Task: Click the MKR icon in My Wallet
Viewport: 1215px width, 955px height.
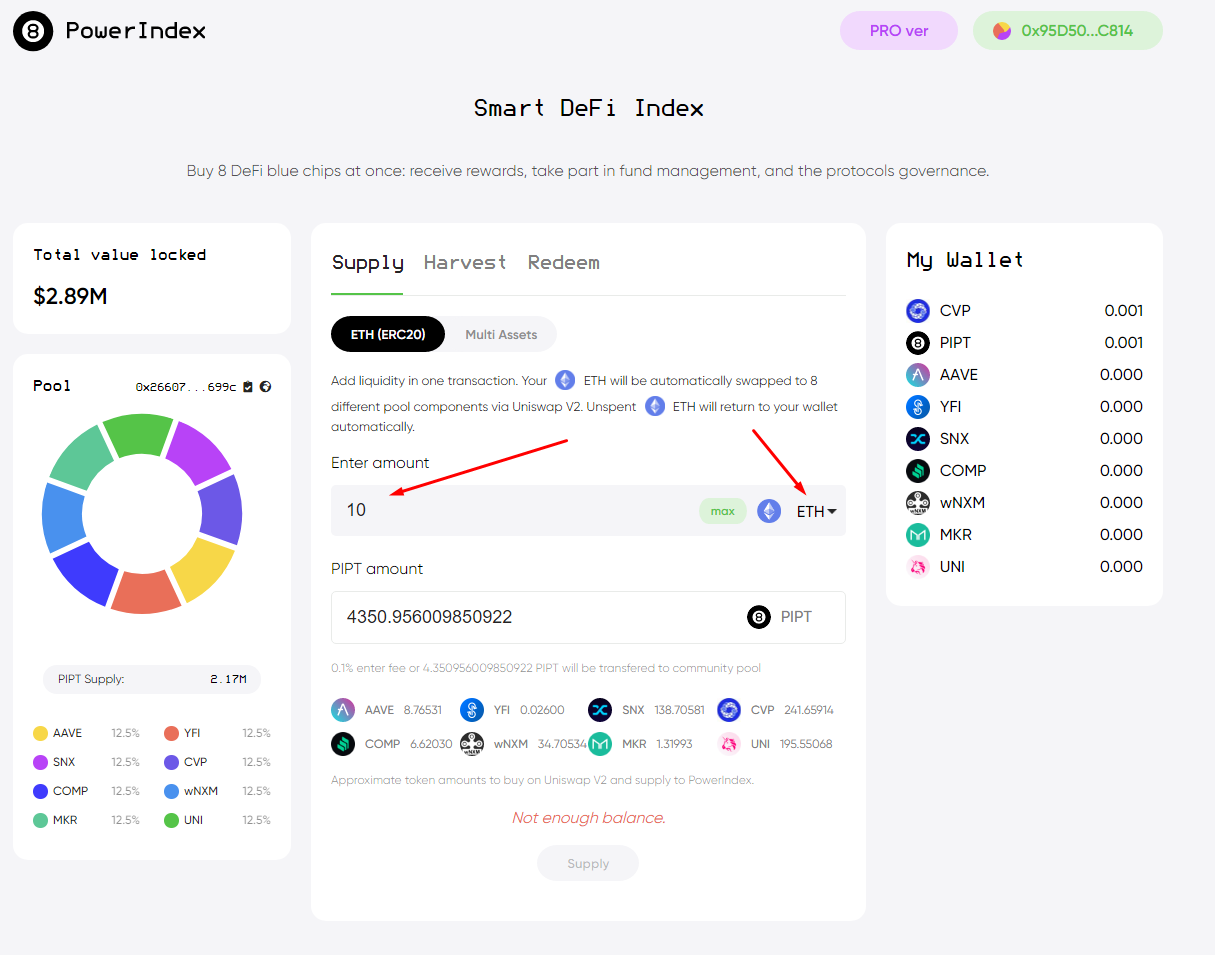Action: (918, 535)
